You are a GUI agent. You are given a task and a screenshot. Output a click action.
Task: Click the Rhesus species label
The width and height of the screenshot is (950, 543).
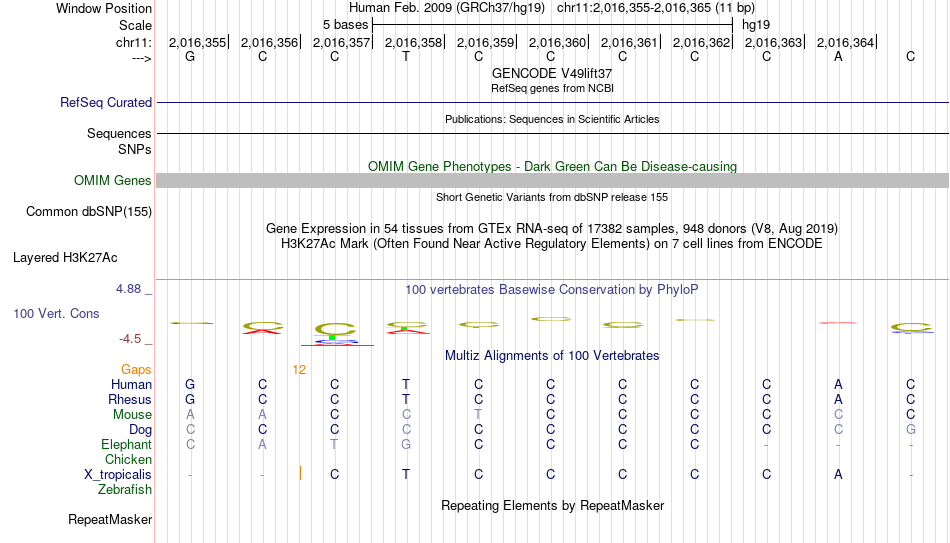[130, 400]
